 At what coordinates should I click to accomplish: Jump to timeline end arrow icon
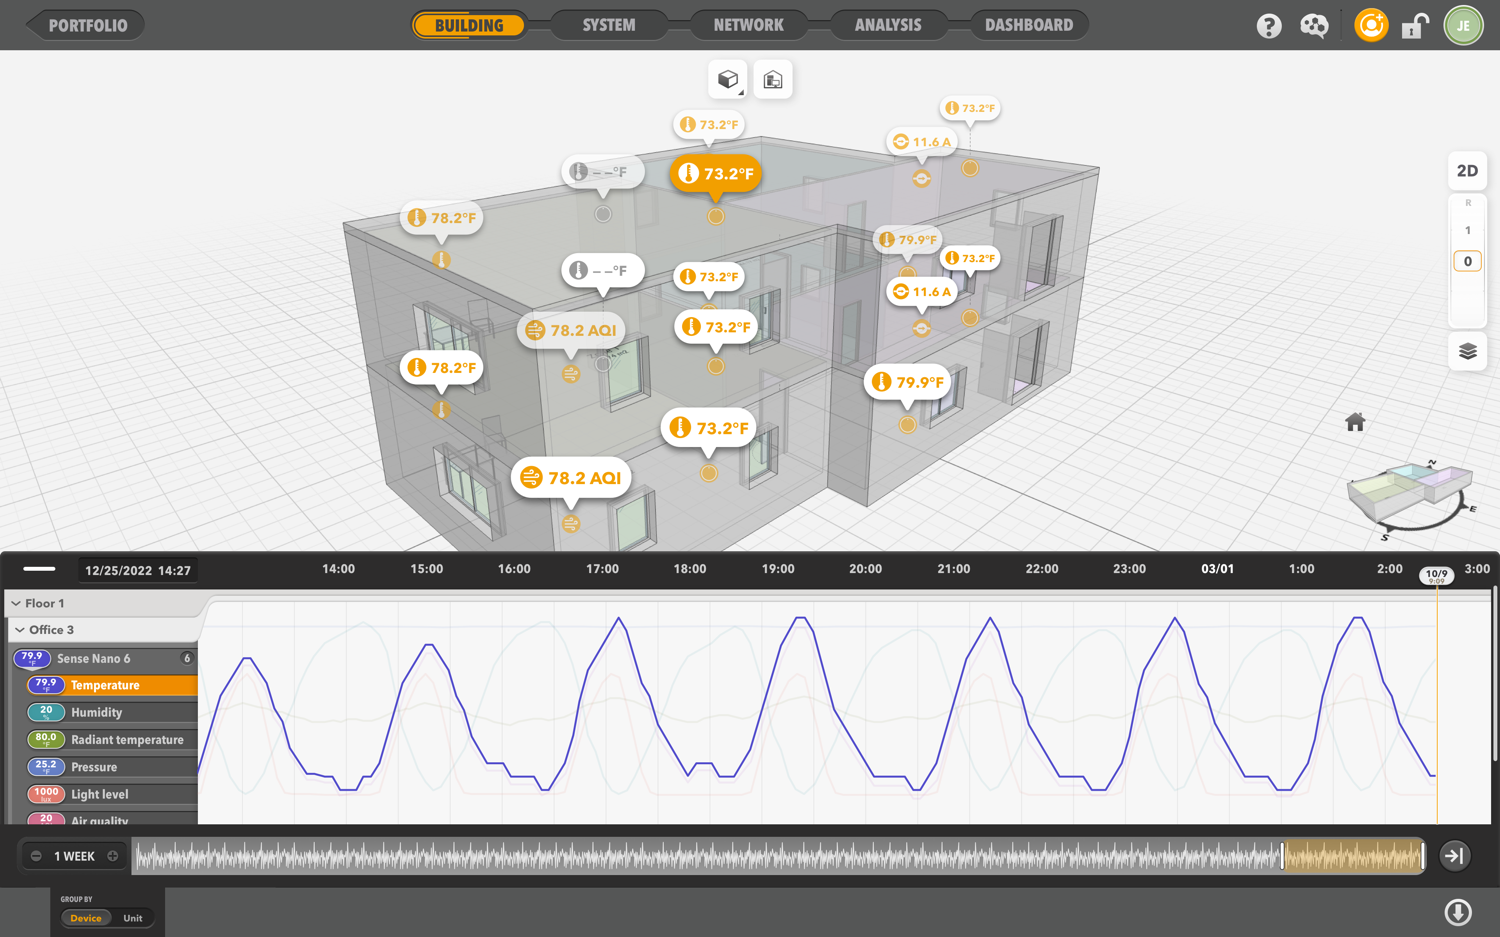(x=1455, y=856)
